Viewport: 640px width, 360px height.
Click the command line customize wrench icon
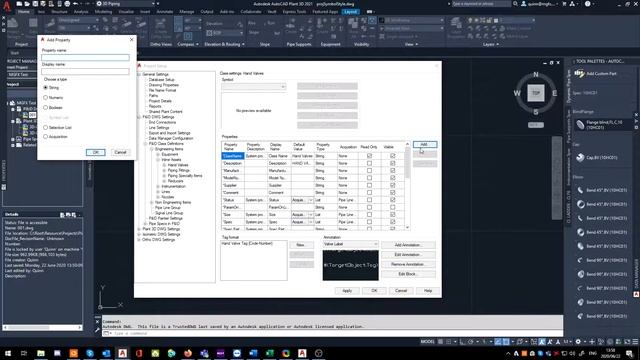pyautogui.click(x=97, y=330)
